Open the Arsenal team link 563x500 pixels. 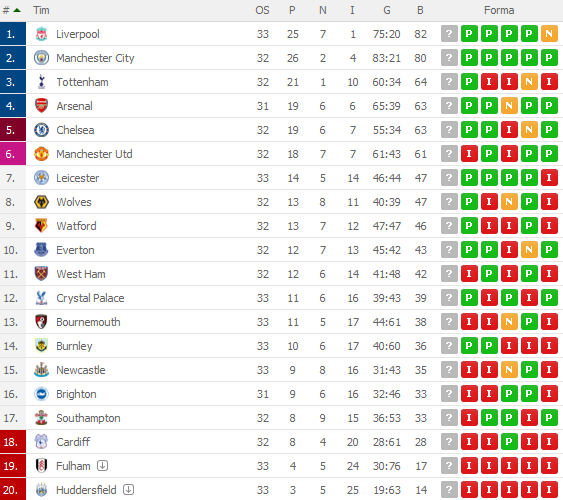click(x=74, y=106)
